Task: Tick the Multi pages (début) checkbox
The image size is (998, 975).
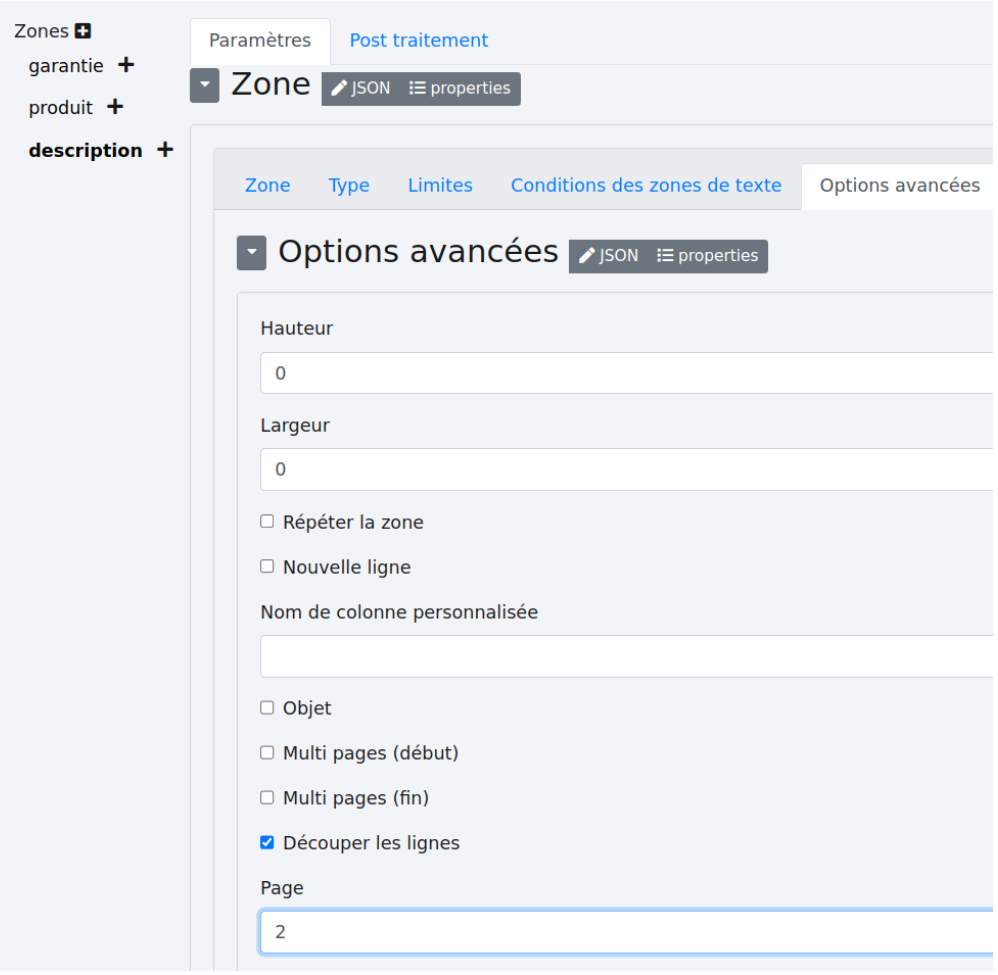Action: tap(267, 753)
